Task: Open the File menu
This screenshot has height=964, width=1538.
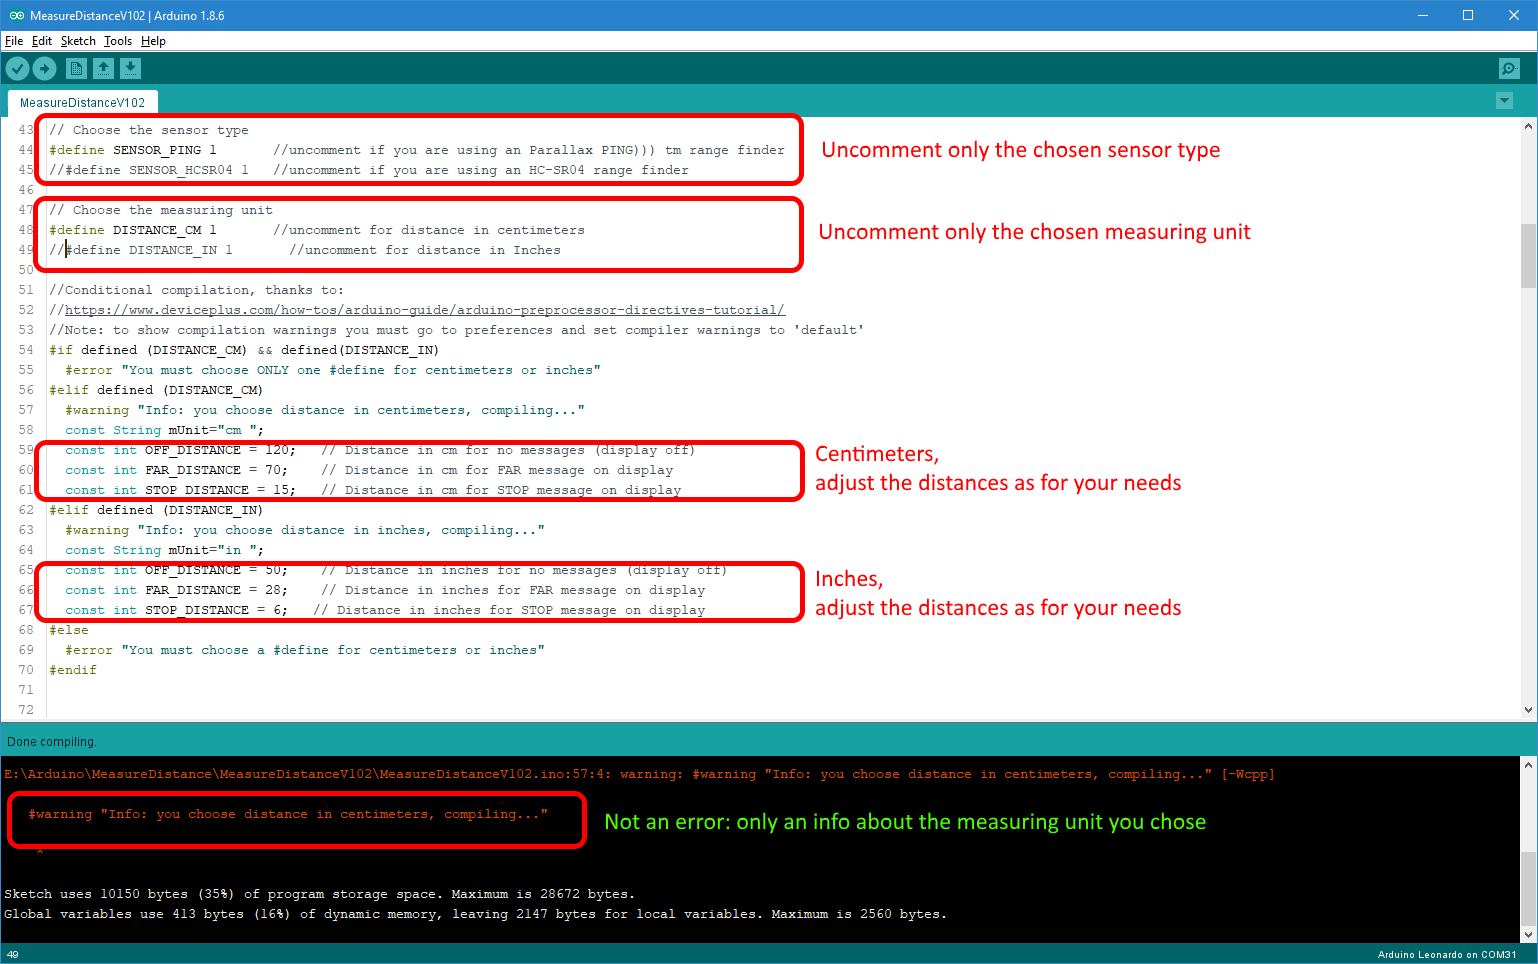Action: click(x=14, y=41)
